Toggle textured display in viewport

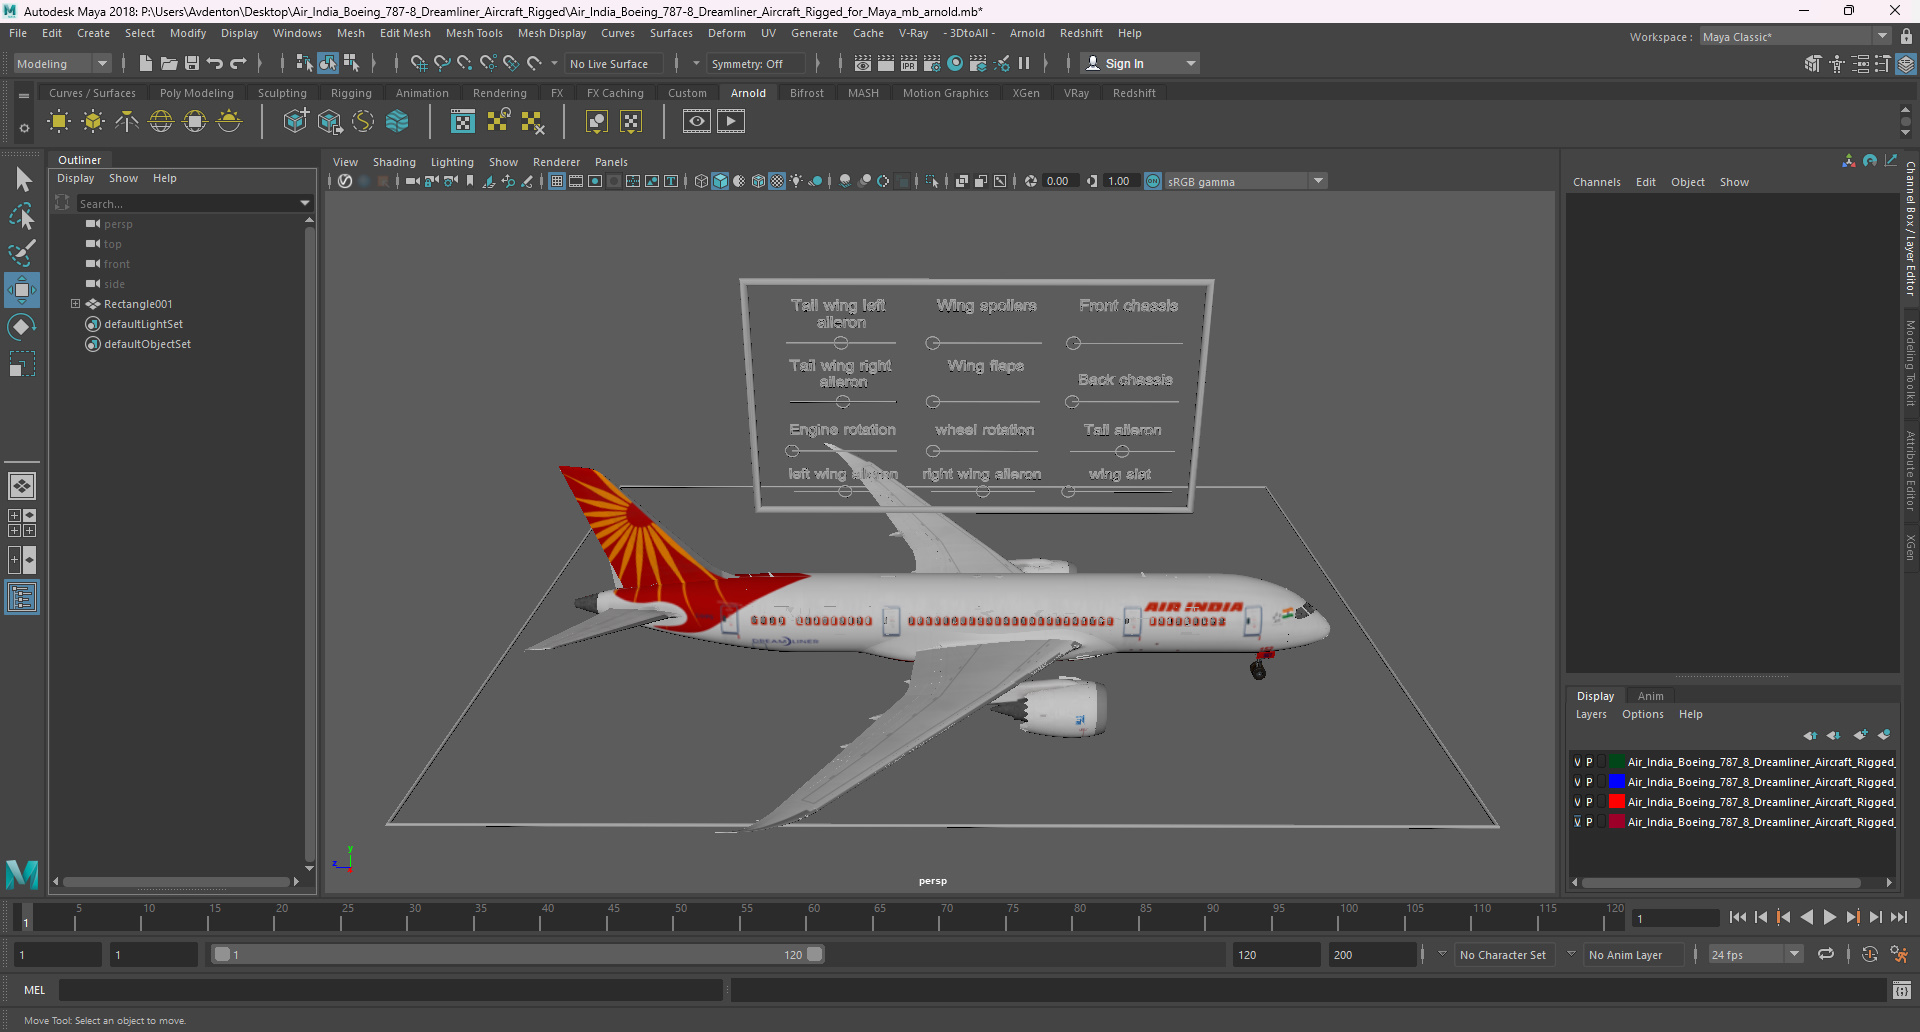[x=777, y=181]
